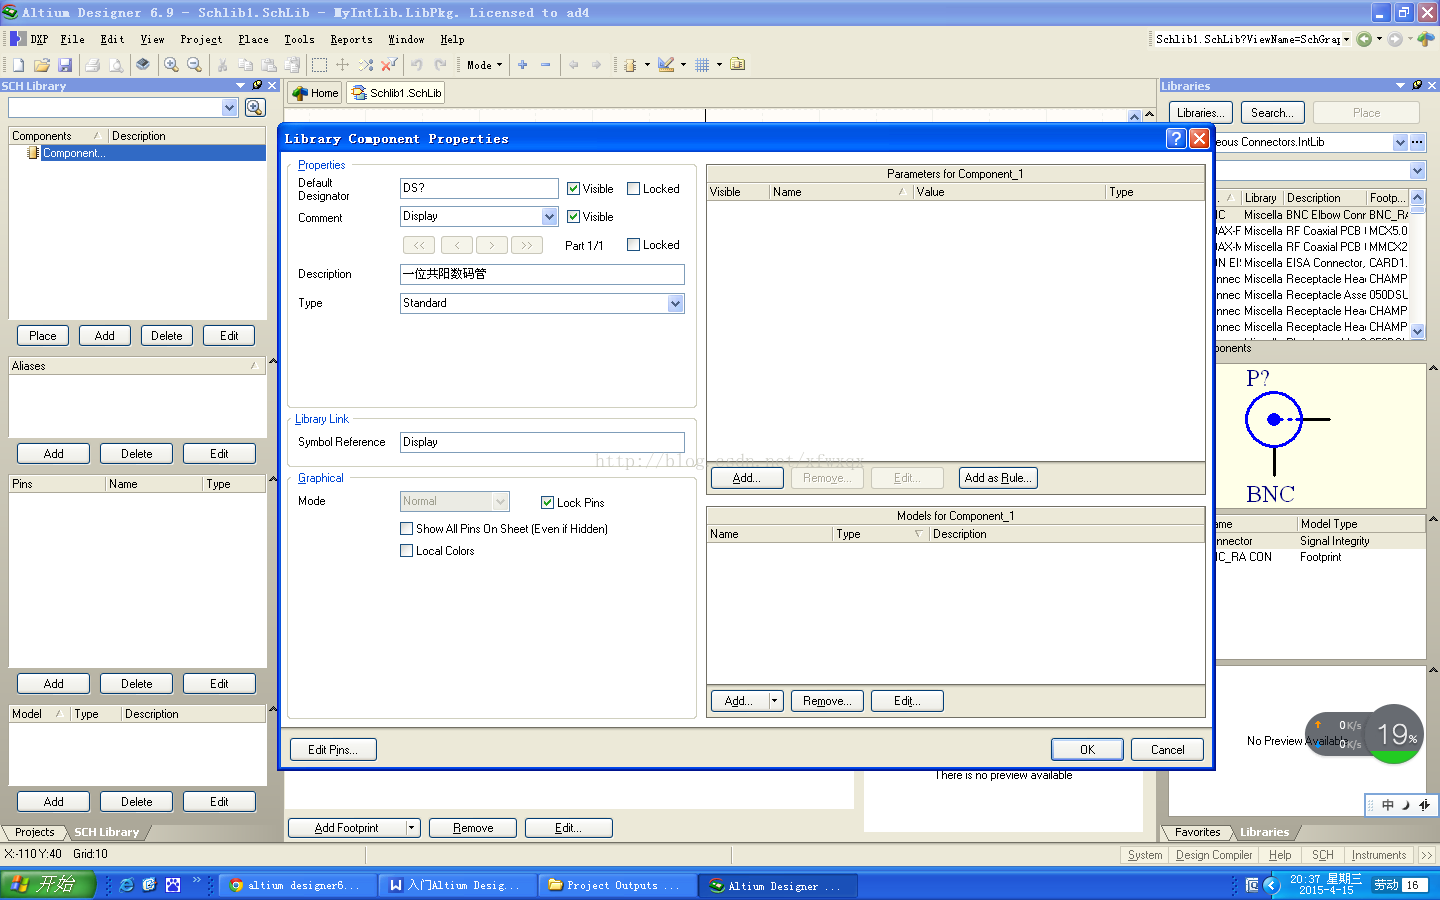The width and height of the screenshot is (1440, 900).
Task: Click OK to confirm component properties
Action: tap(1087, 750)
